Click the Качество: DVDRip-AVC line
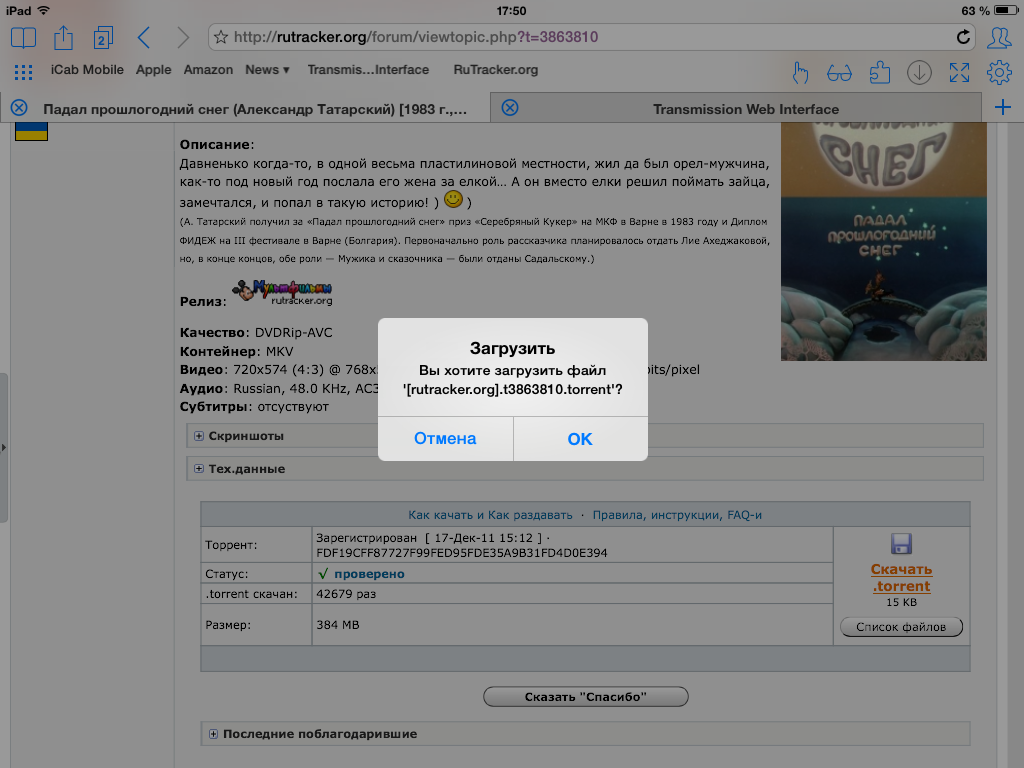 256,332
